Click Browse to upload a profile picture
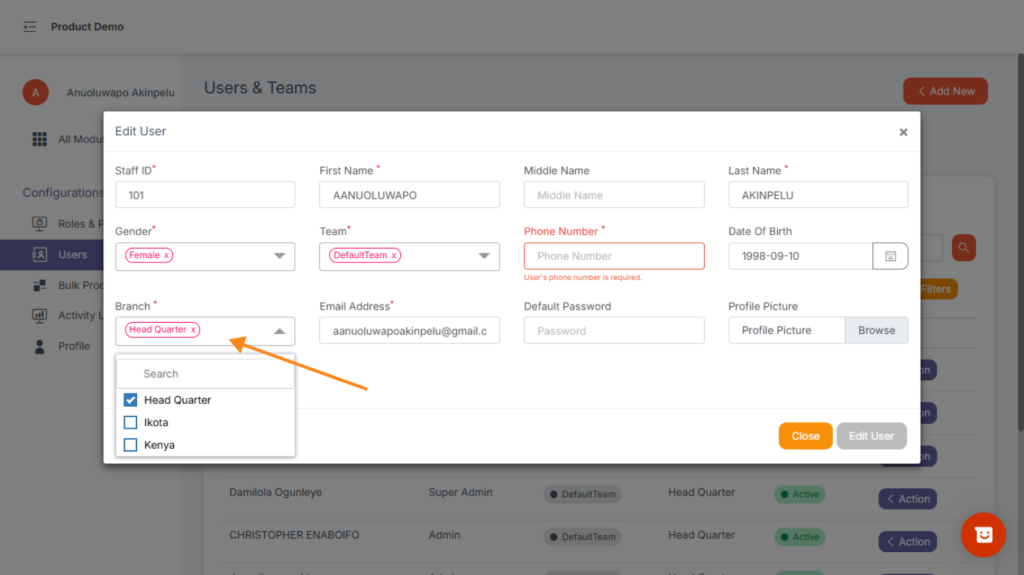Screen dimensions: 1024x575 pyautogui.click(x=876, y=331)
